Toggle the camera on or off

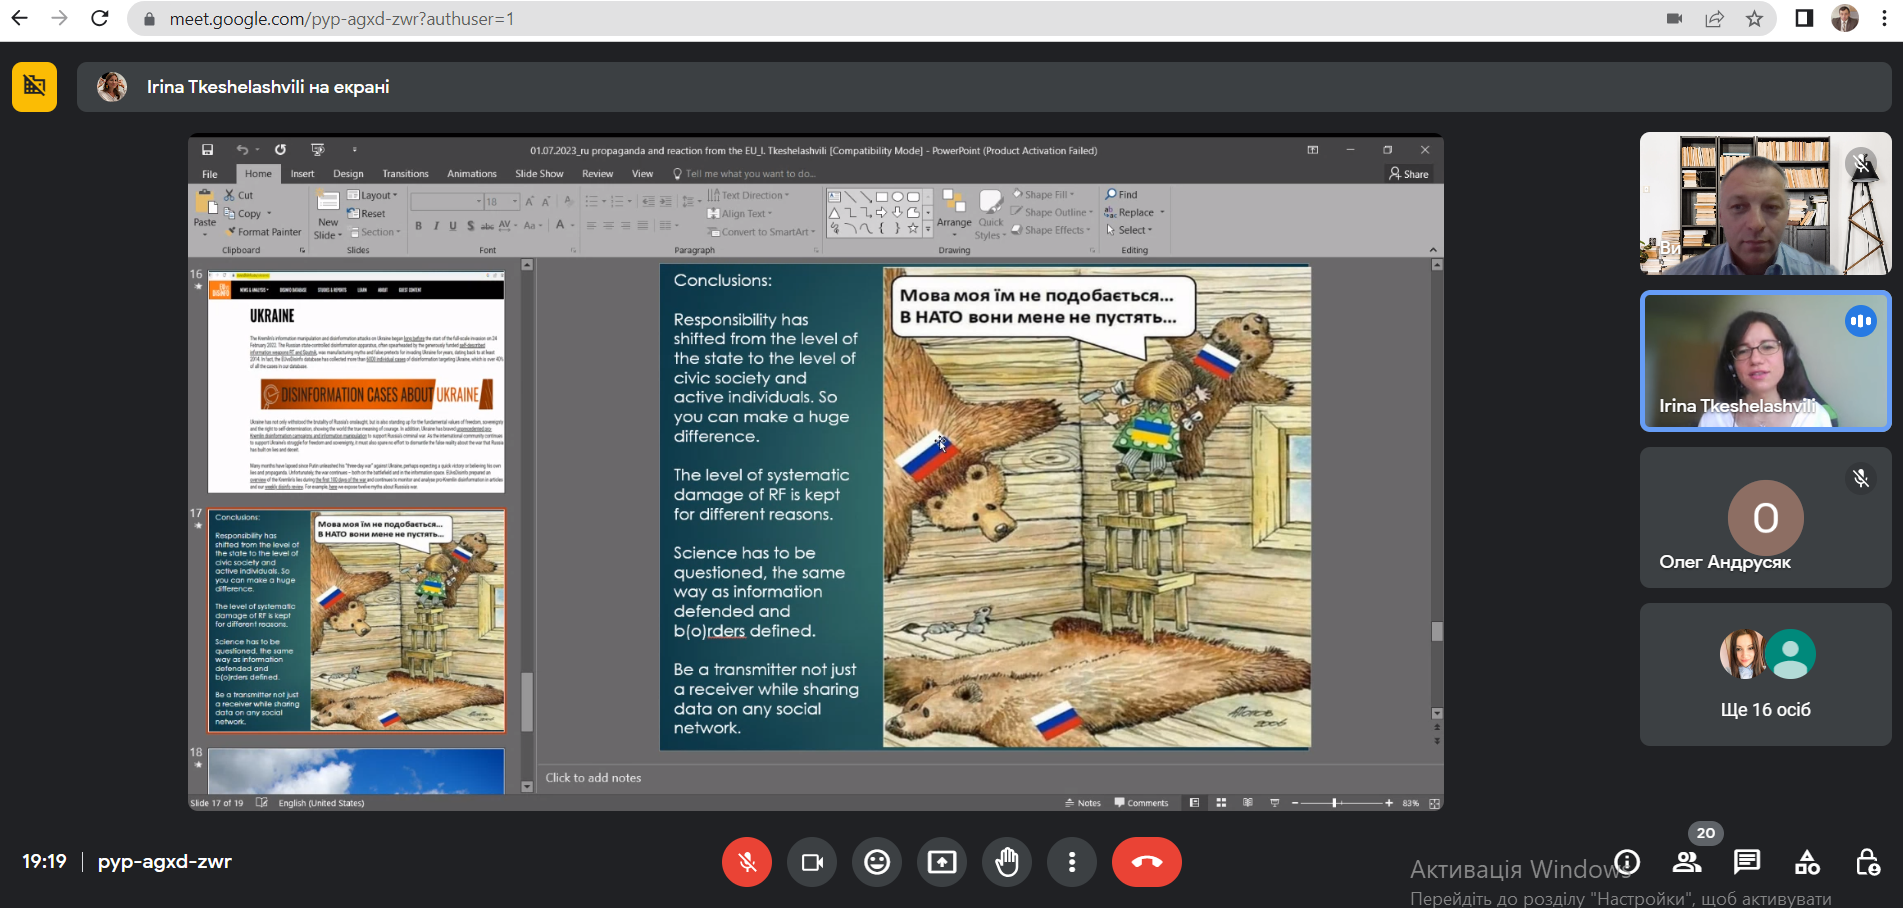(811, 862)
